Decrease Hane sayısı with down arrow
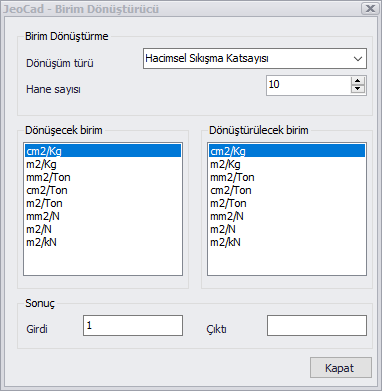This screenshot has height=391, width=382. click(358, 89)
